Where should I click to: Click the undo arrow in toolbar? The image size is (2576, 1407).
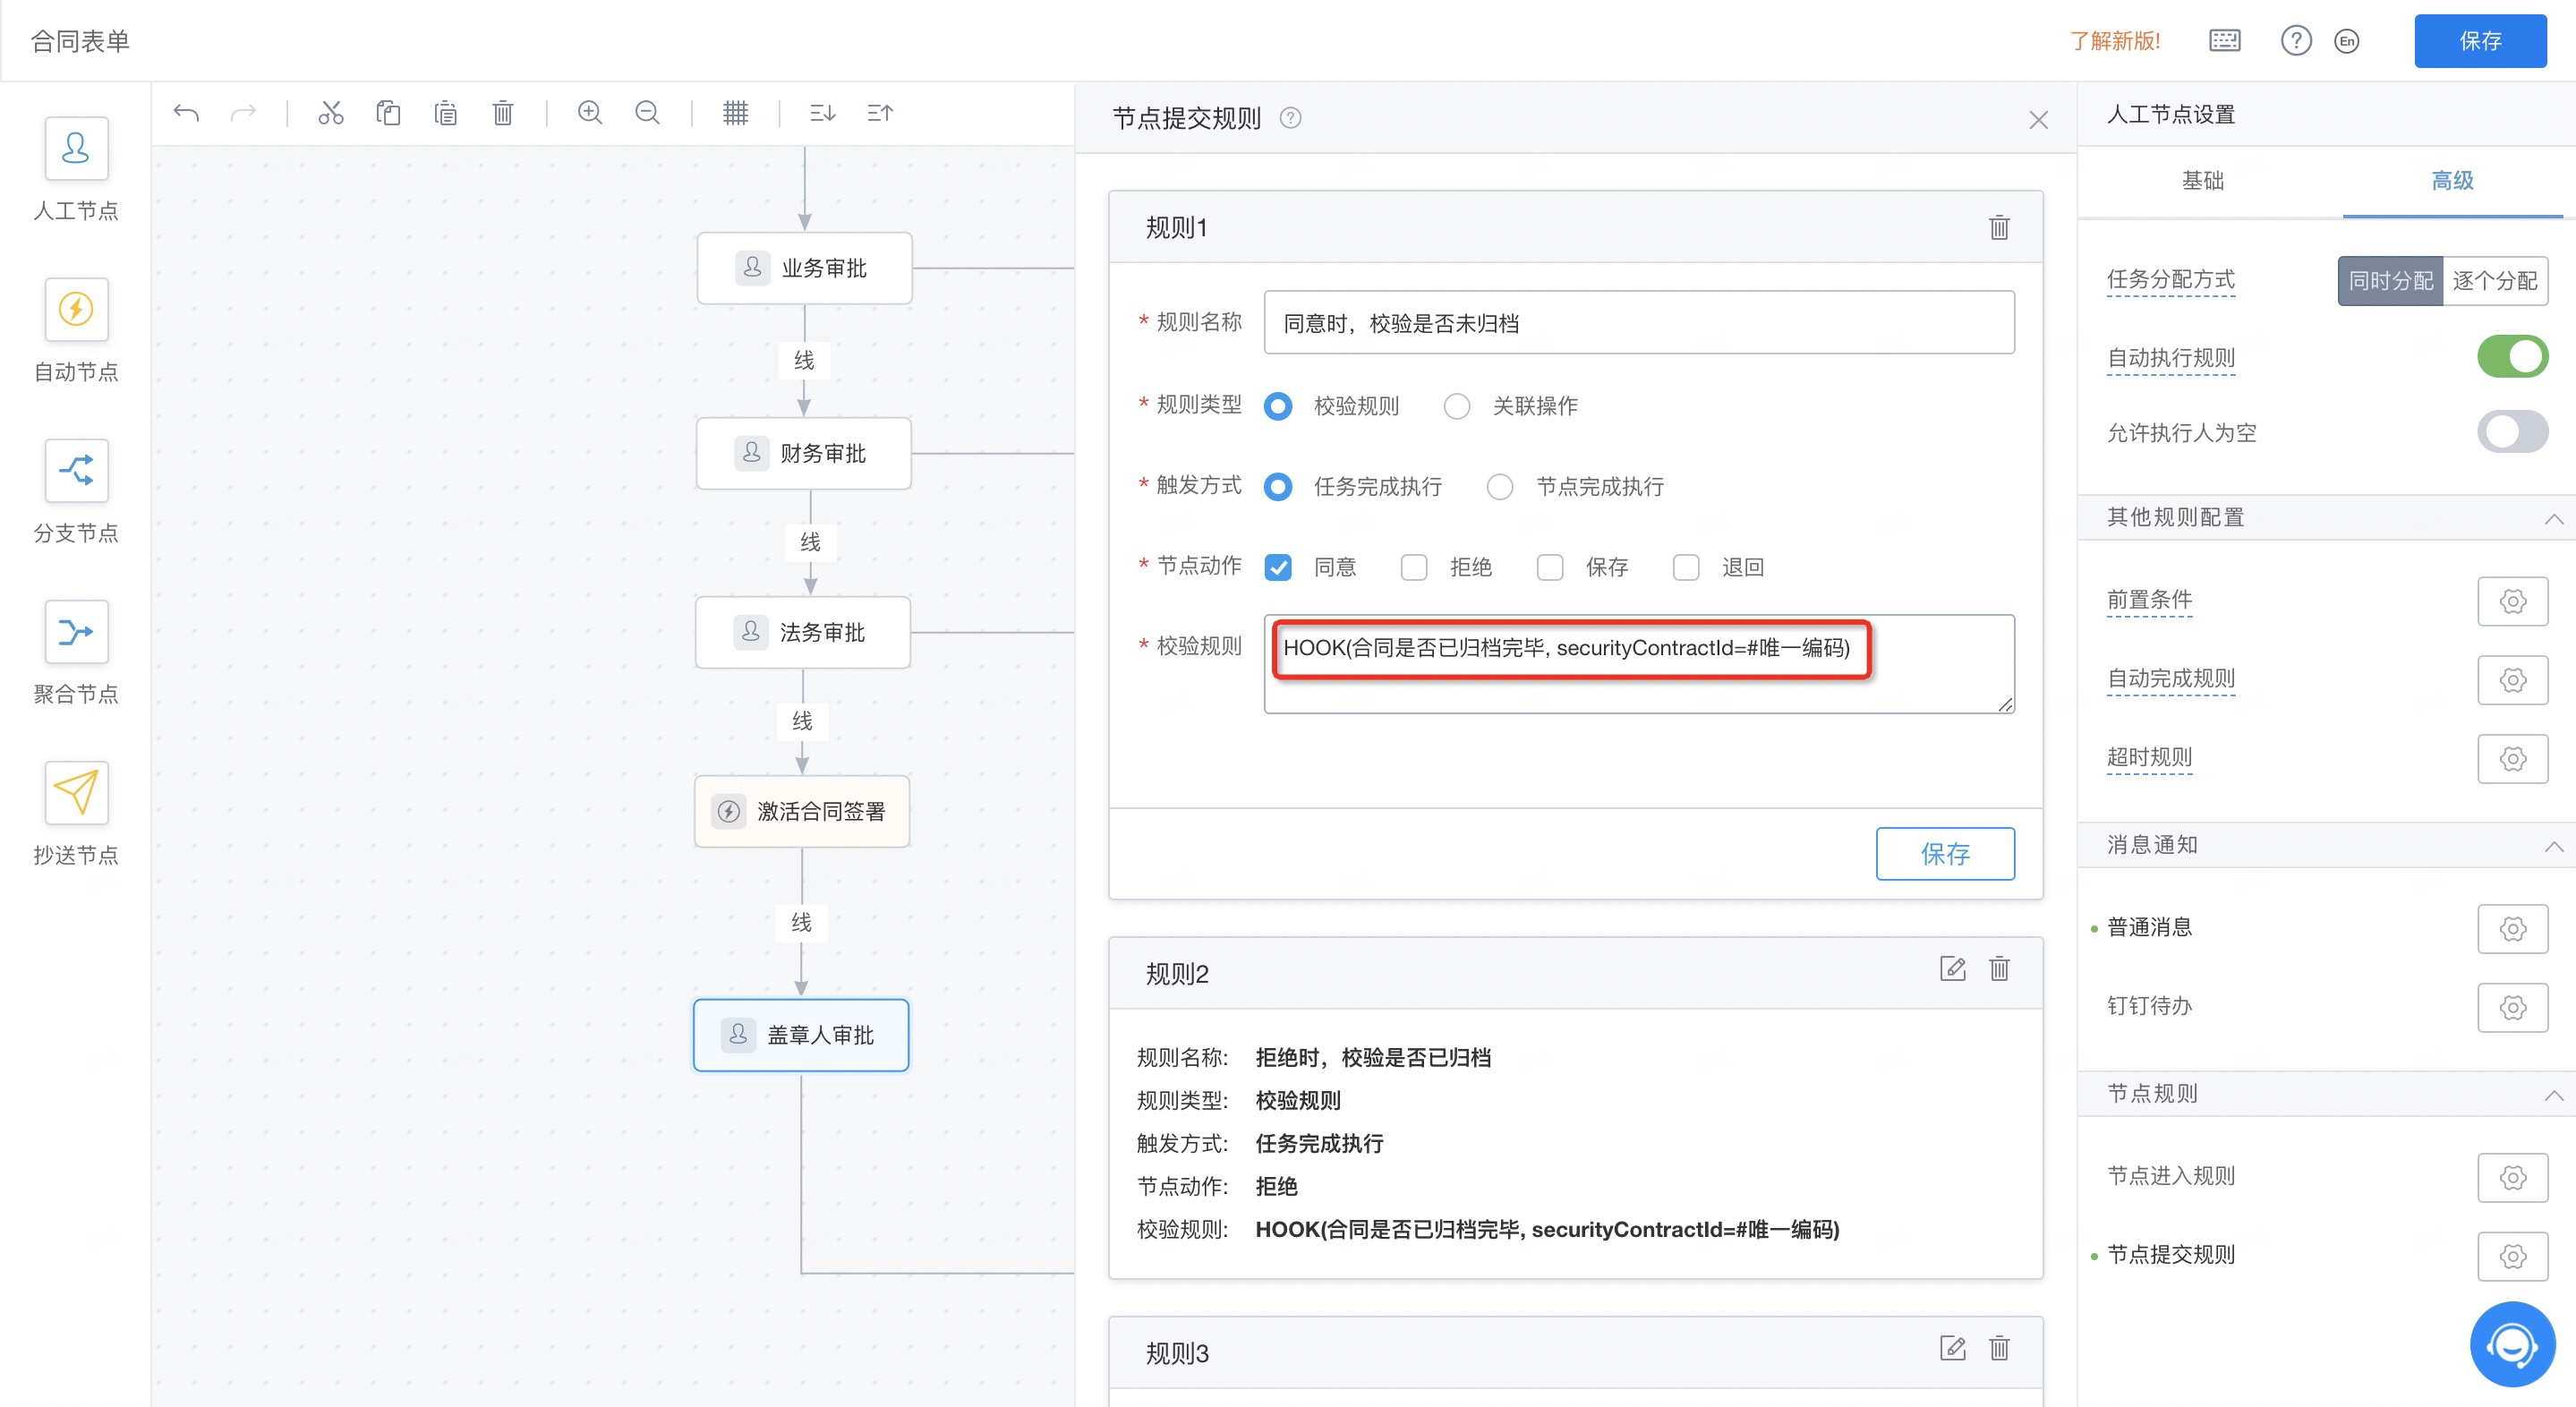tap(186, 113)
